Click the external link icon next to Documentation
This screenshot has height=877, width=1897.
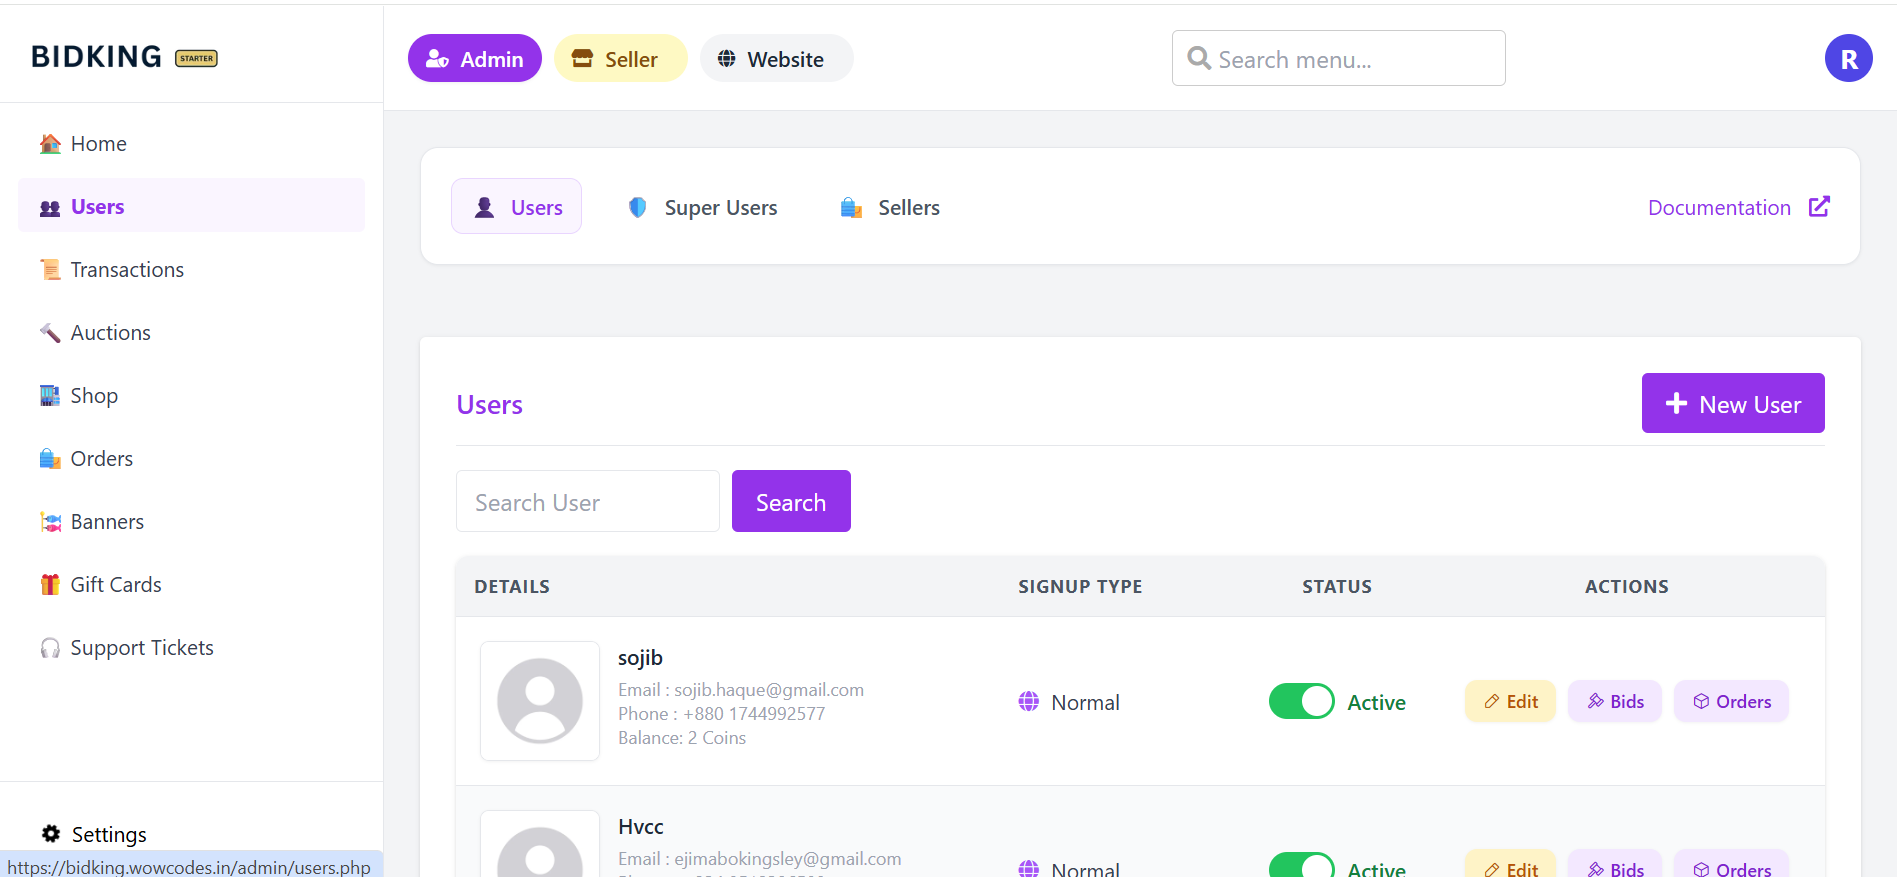coord(1819,206)
